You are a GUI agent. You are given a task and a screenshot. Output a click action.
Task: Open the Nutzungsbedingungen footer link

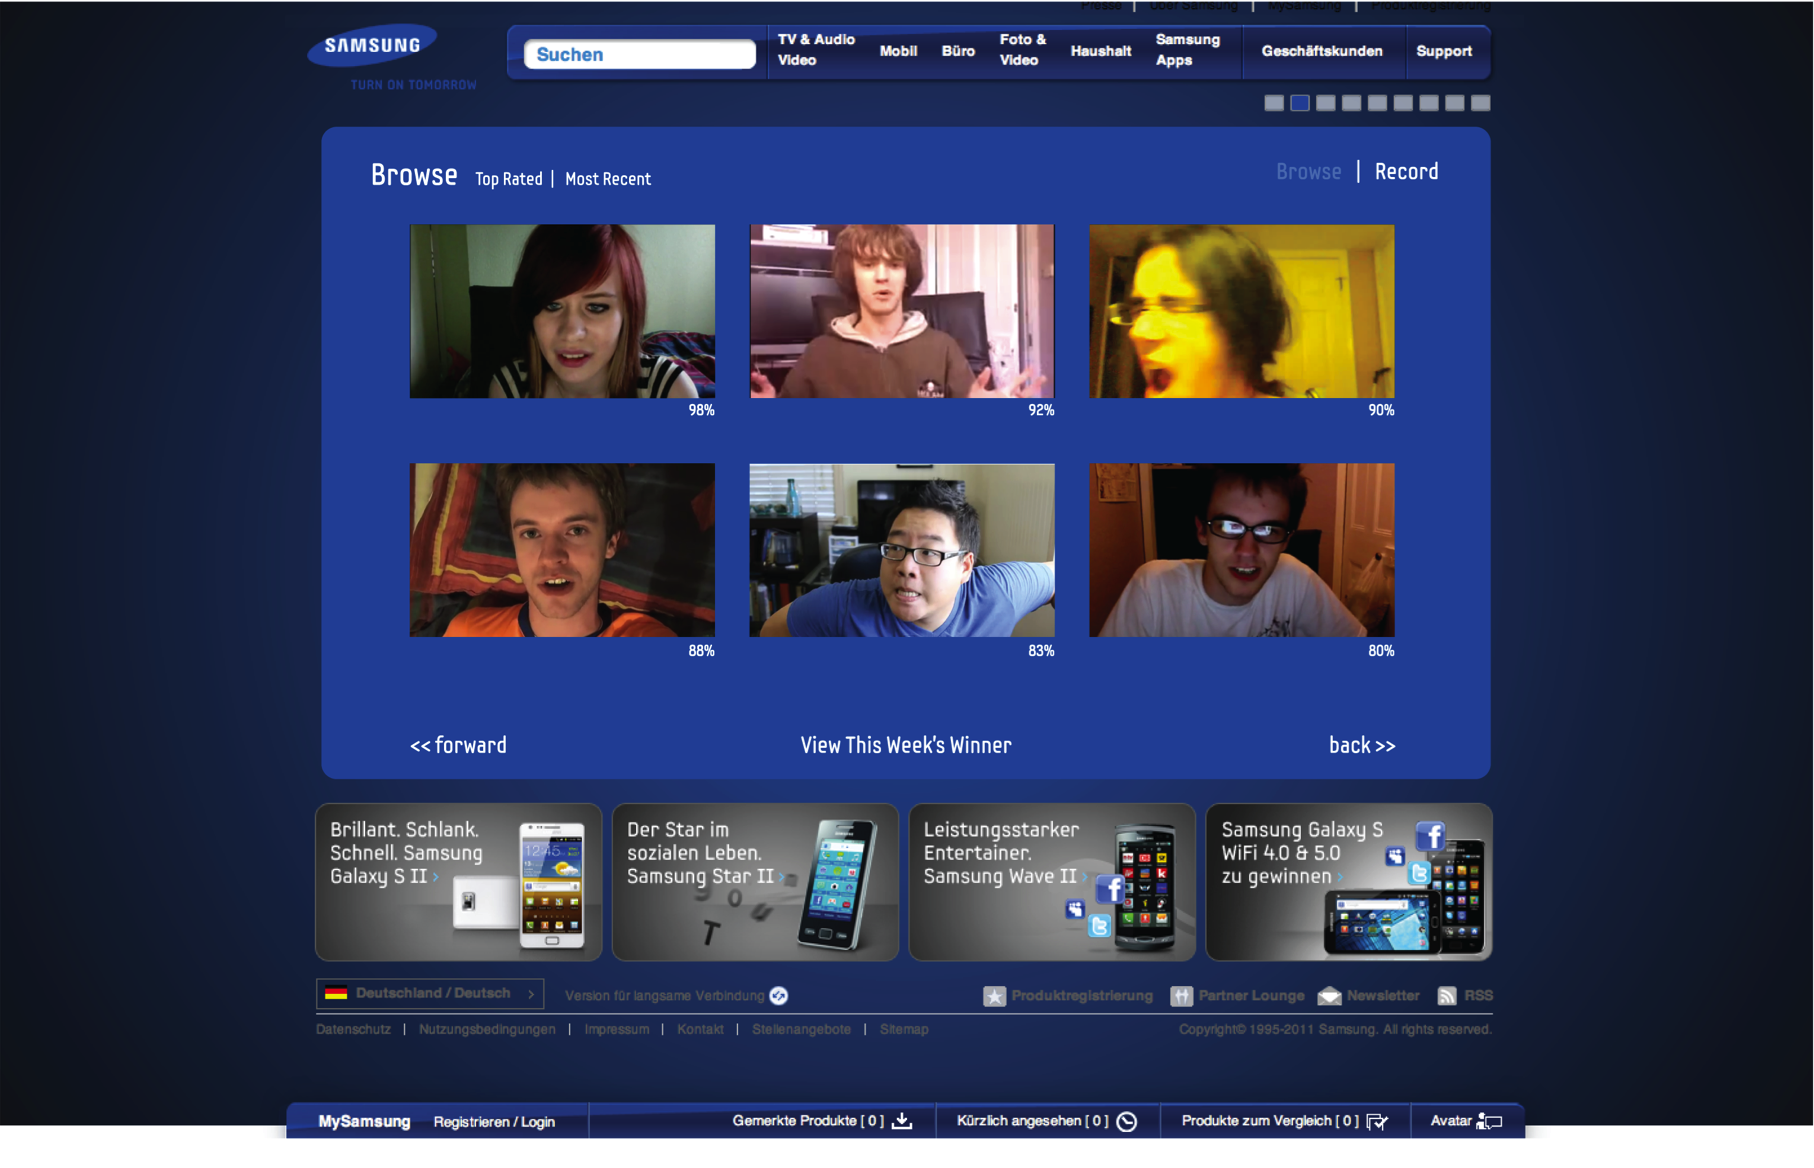(487, 1029)
